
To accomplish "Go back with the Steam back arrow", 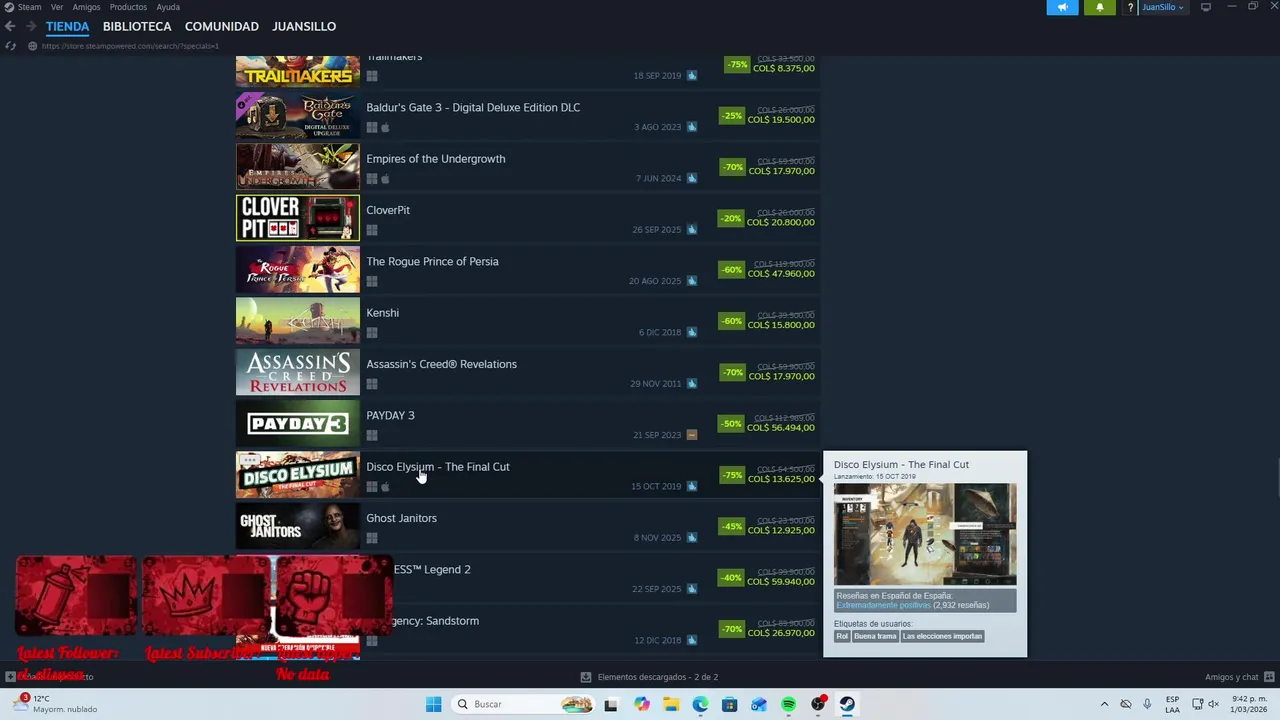I will pyautogui.click(x=10, y=26).
